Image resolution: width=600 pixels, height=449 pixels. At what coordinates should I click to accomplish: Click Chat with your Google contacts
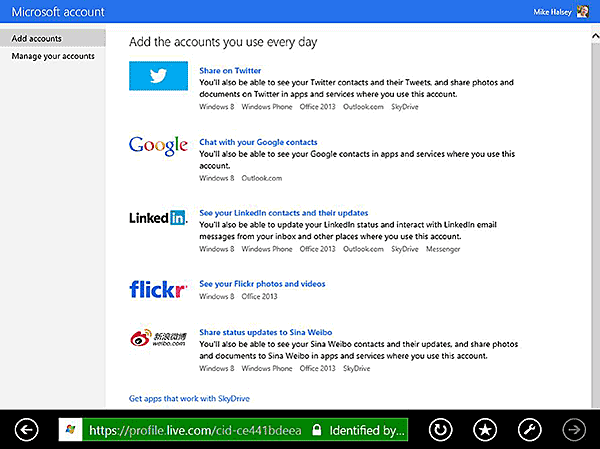[x=260, y=142]
